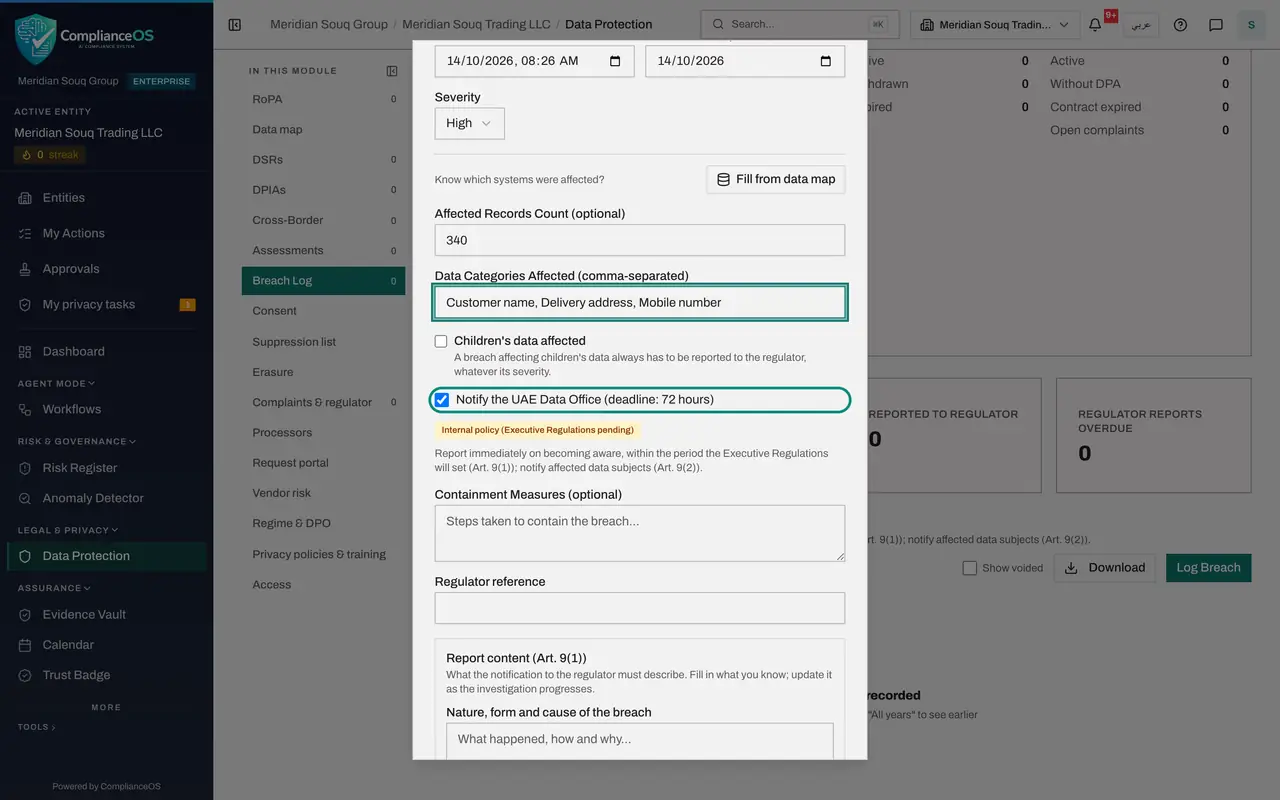Click the Containment Measures text area
Screen dimensions: 1280x800
[640, 533]
